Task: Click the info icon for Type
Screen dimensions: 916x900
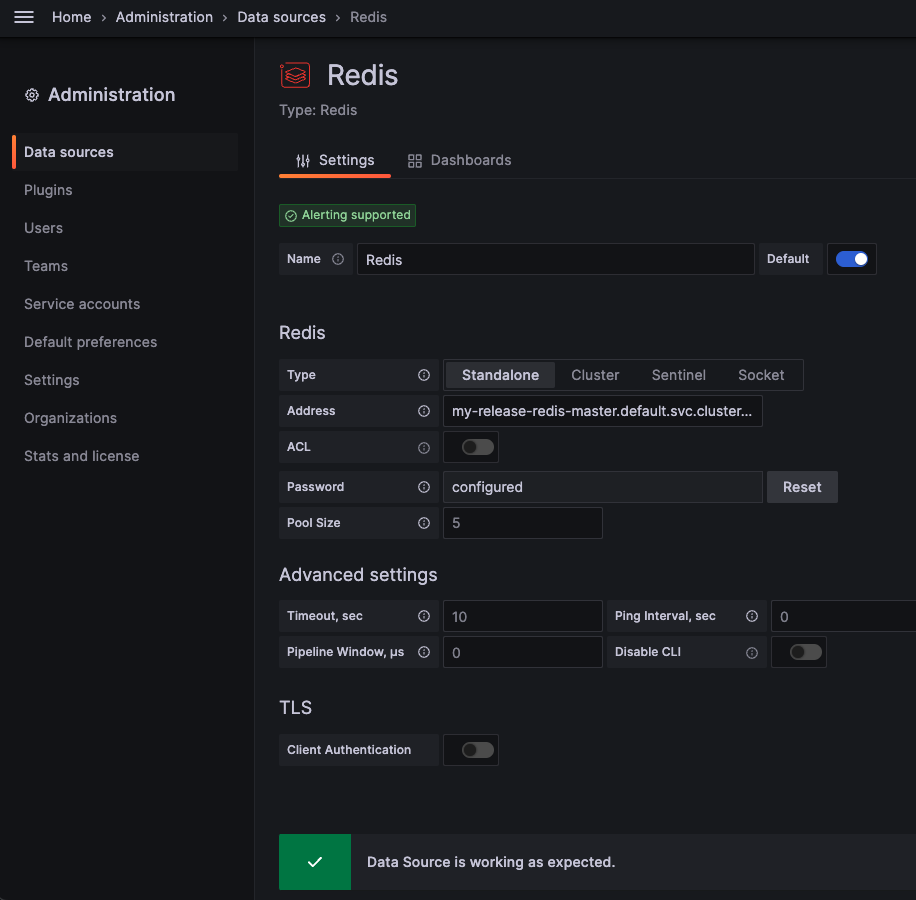Action: tap(424, 375)
